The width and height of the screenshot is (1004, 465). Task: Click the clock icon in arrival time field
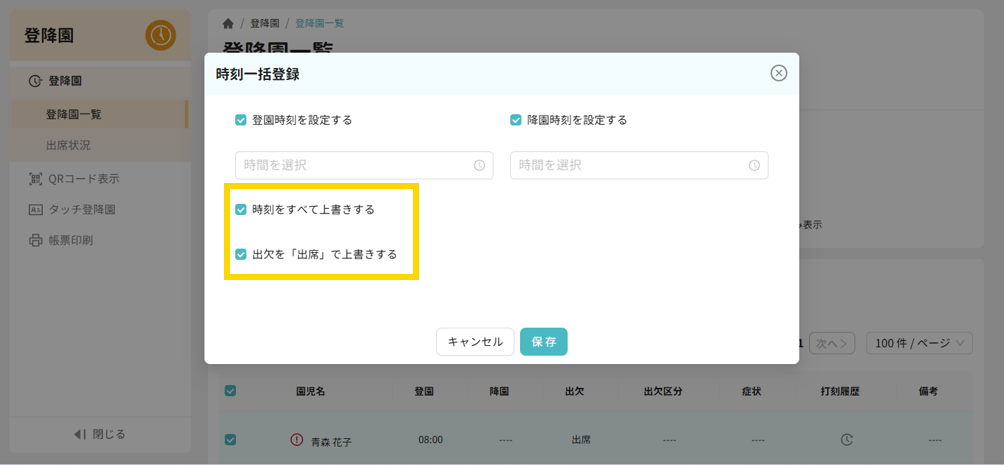pyautogui.click(x=479, y=166)
